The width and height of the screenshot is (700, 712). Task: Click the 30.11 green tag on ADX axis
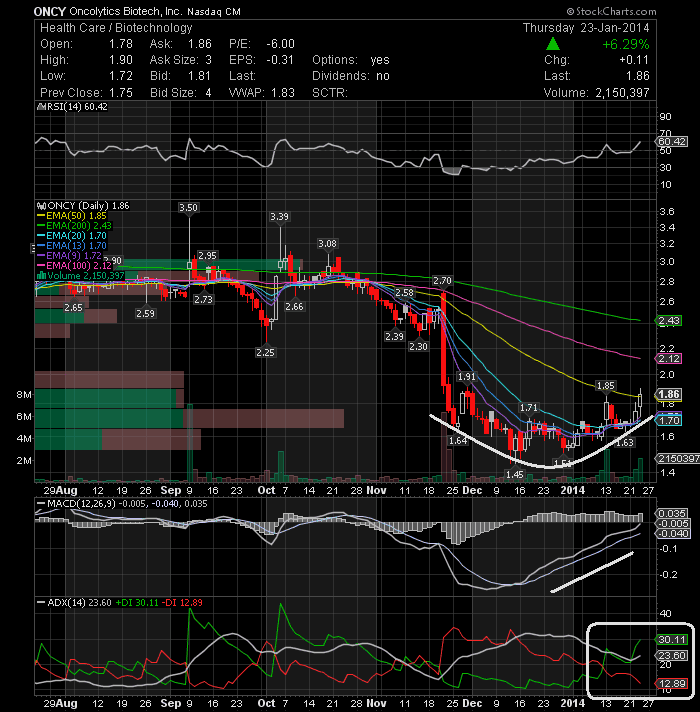(x=672, y=640)
